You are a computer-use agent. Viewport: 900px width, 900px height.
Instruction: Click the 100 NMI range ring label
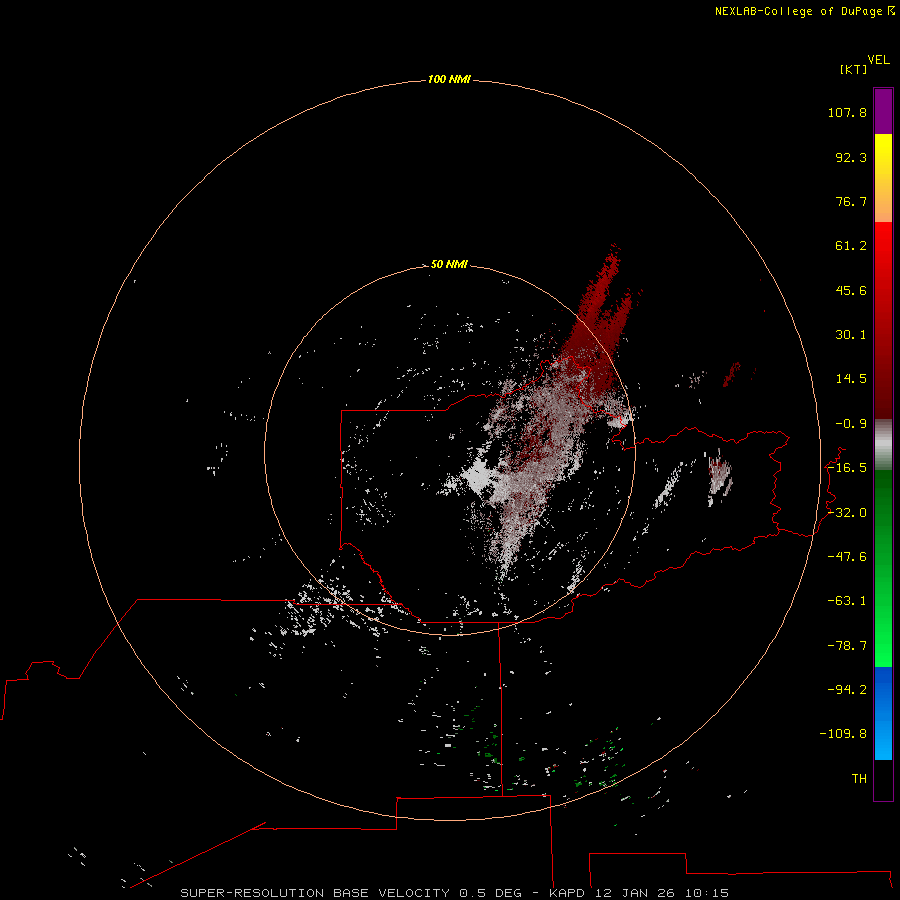pos(449,79)
